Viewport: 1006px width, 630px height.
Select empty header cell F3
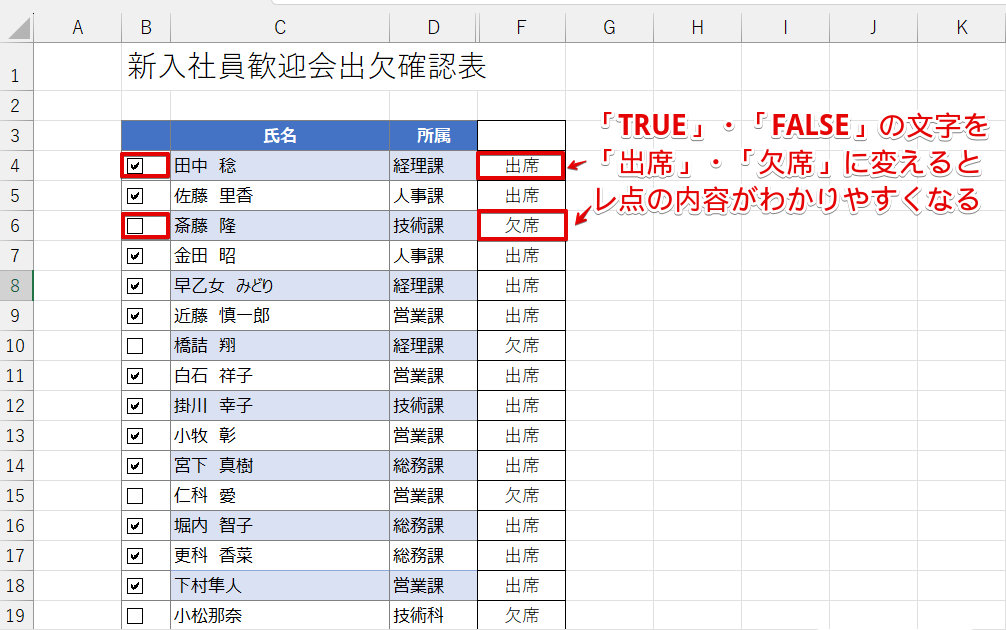pyautogui.click(x=522, y=136)
